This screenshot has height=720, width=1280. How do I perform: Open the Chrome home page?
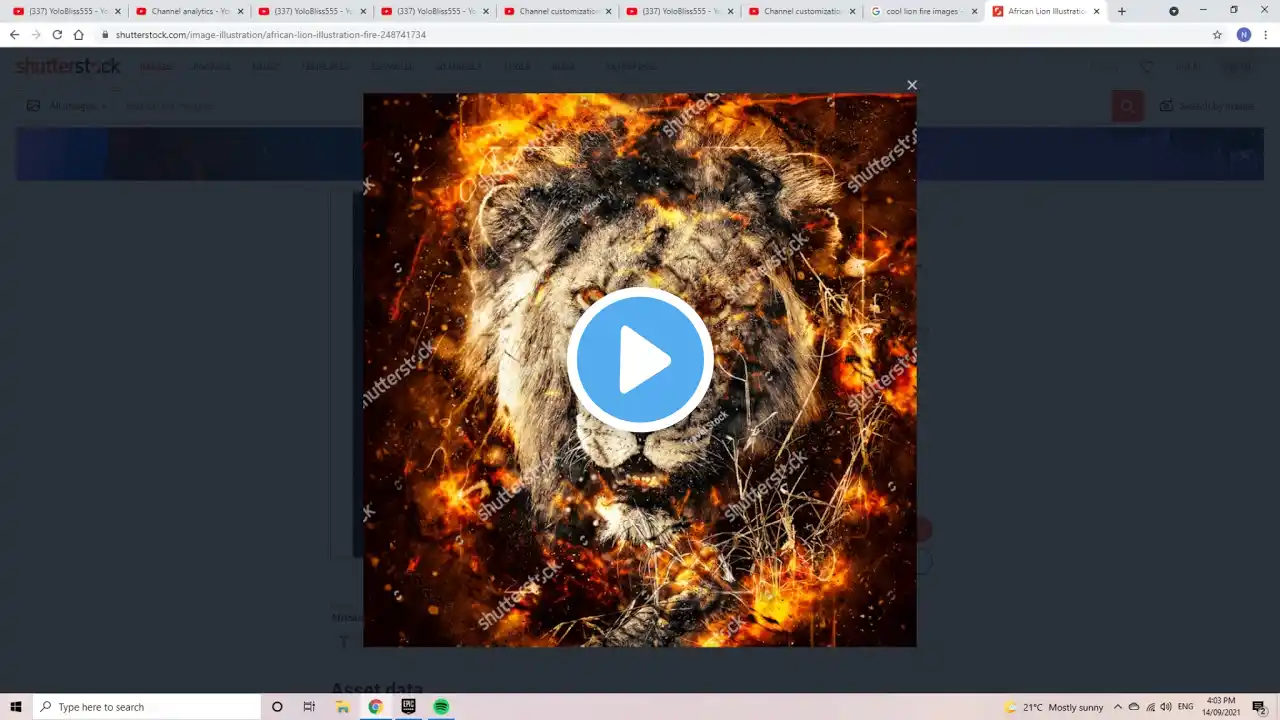point(79,34)
